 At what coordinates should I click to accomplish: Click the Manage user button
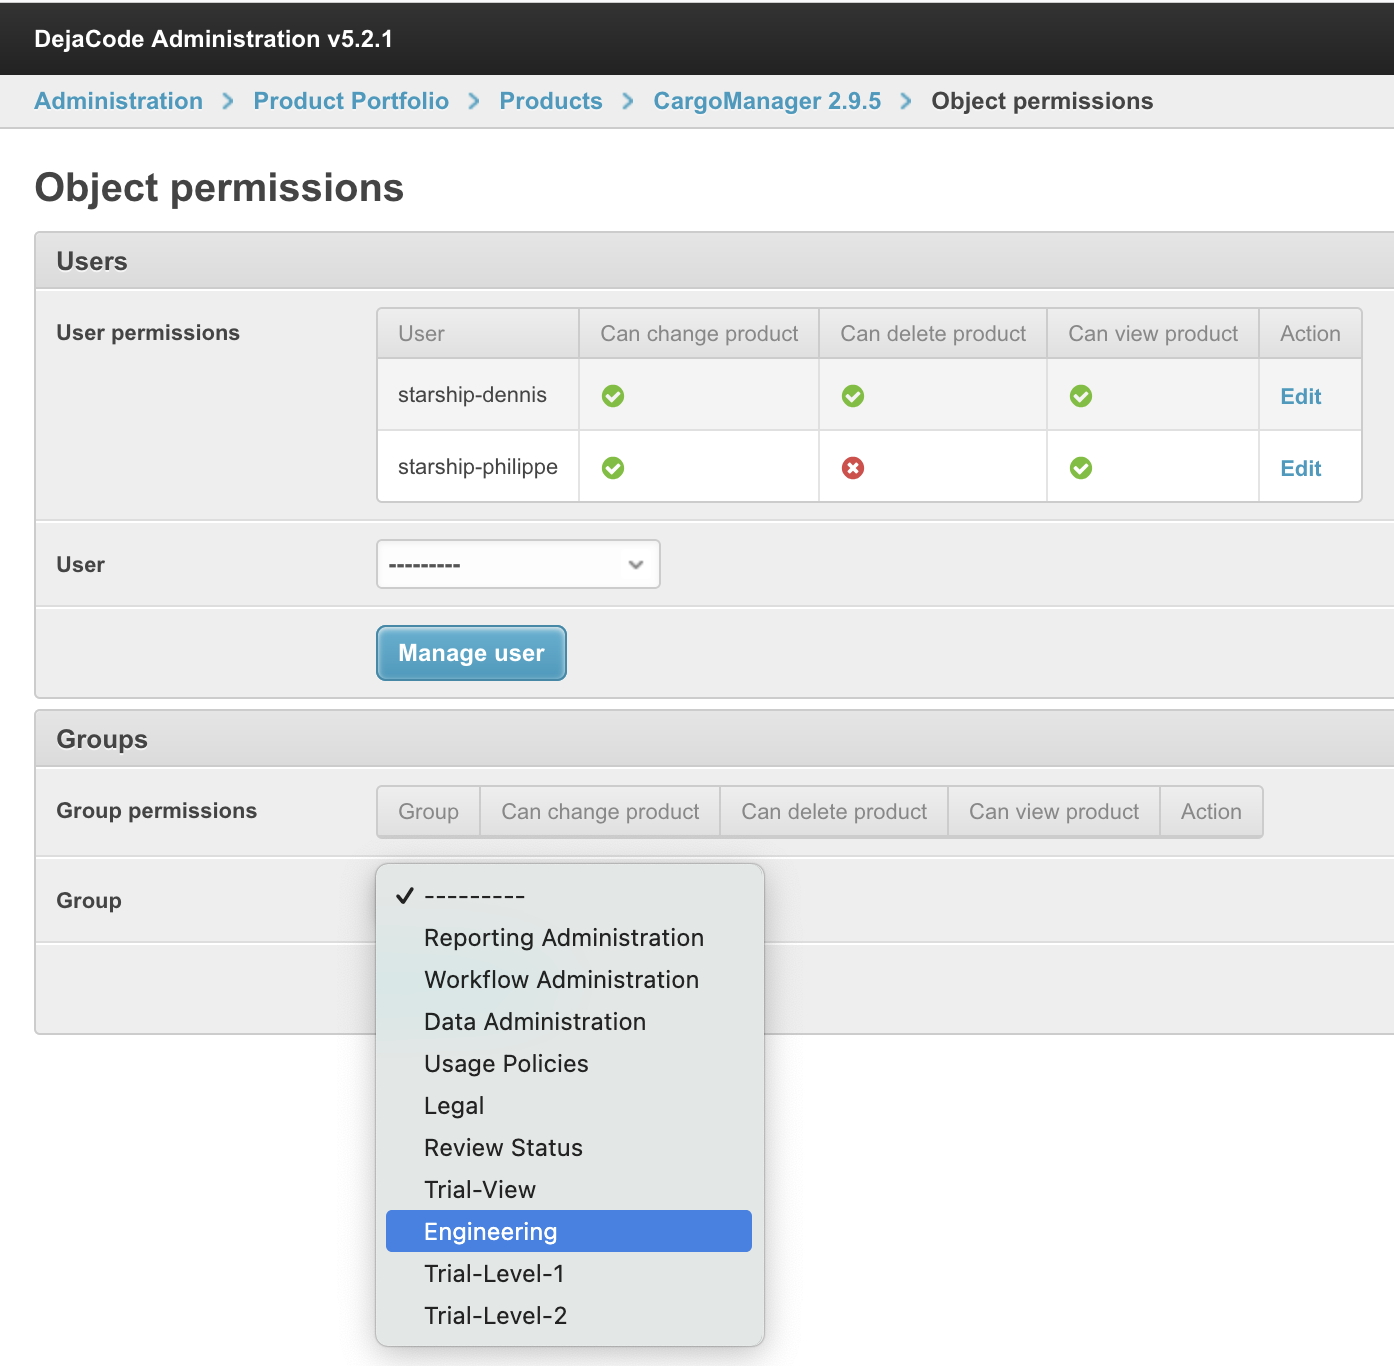tap(471, 653)
